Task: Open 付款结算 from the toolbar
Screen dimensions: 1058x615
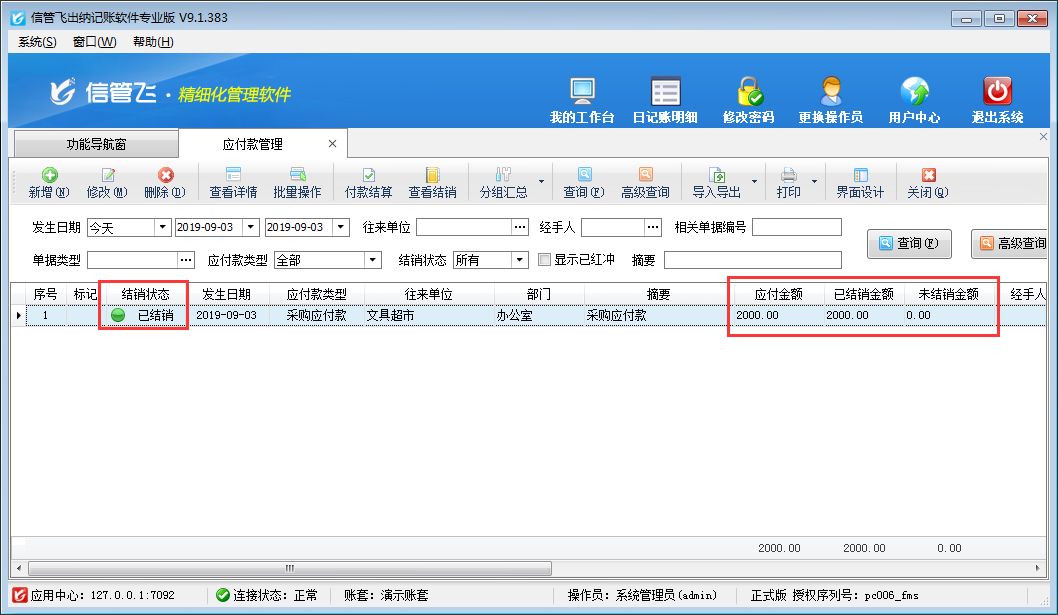Action: coord(368,182)
